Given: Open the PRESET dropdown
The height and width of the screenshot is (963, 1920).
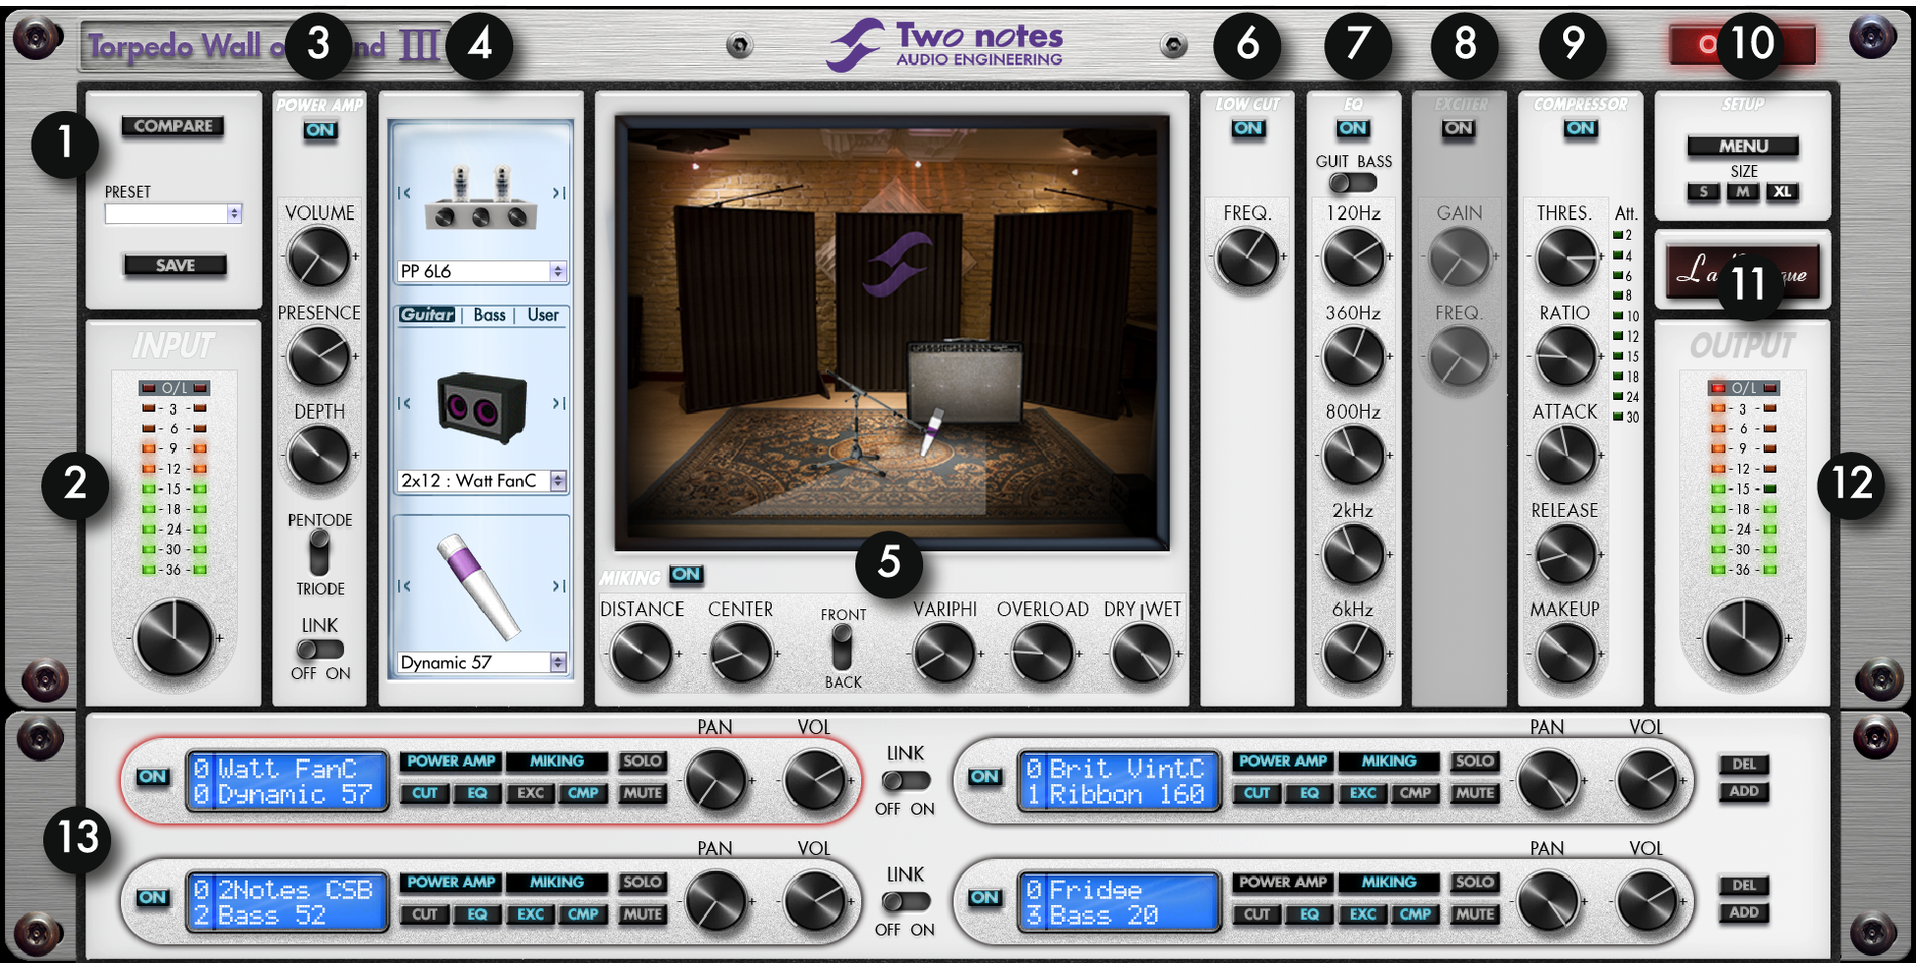Looking at the screenshot, I should click(x=173, y=213).
